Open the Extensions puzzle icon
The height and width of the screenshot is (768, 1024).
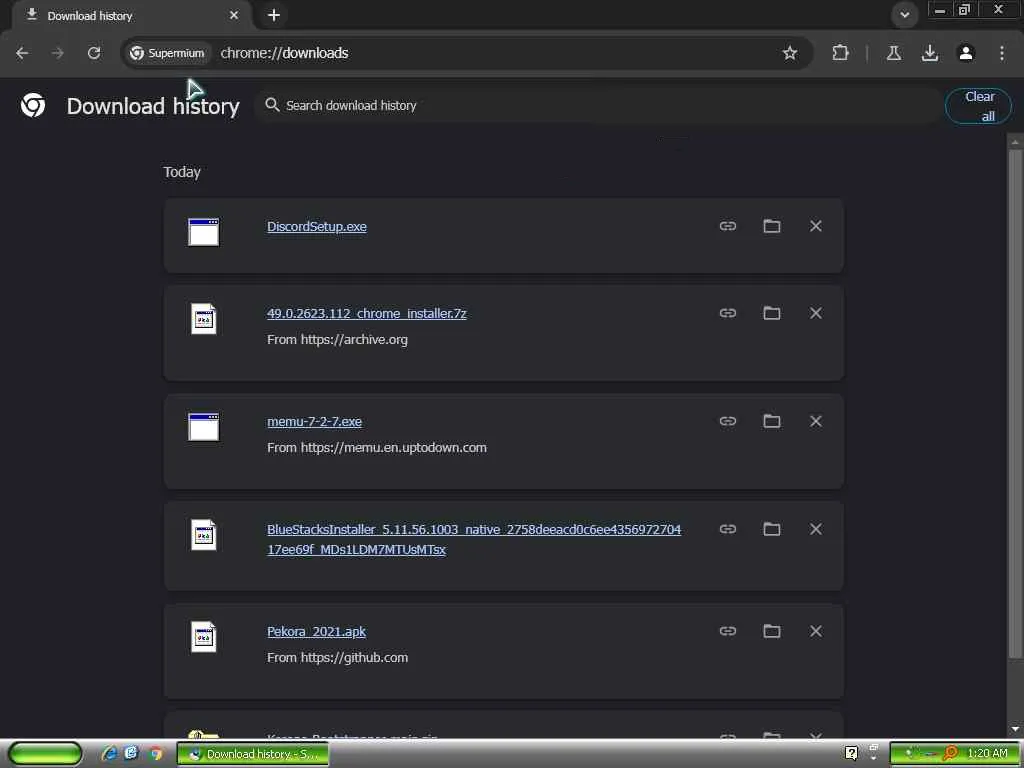(840, 53)
